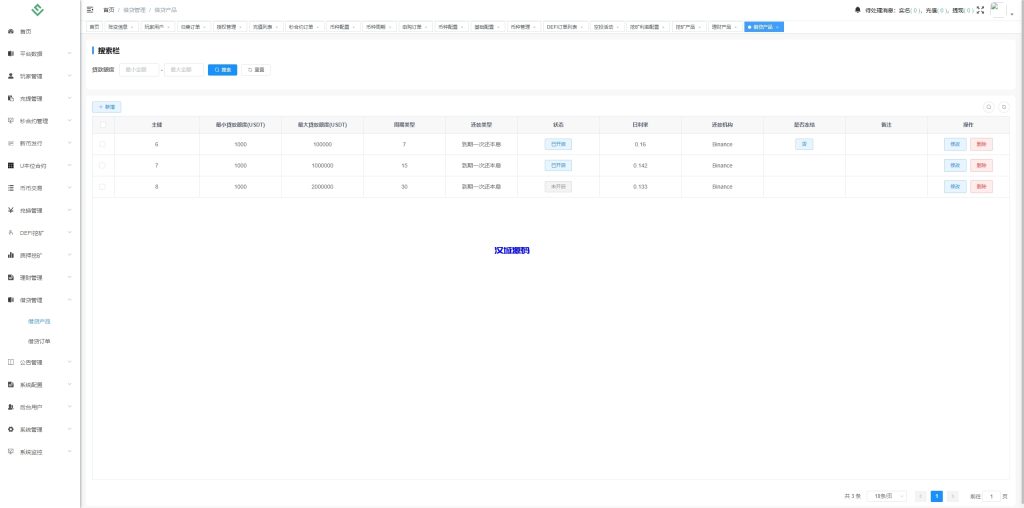The image size is (1024, 508).
Task: Click the notification bell icon
Action: 857,9
